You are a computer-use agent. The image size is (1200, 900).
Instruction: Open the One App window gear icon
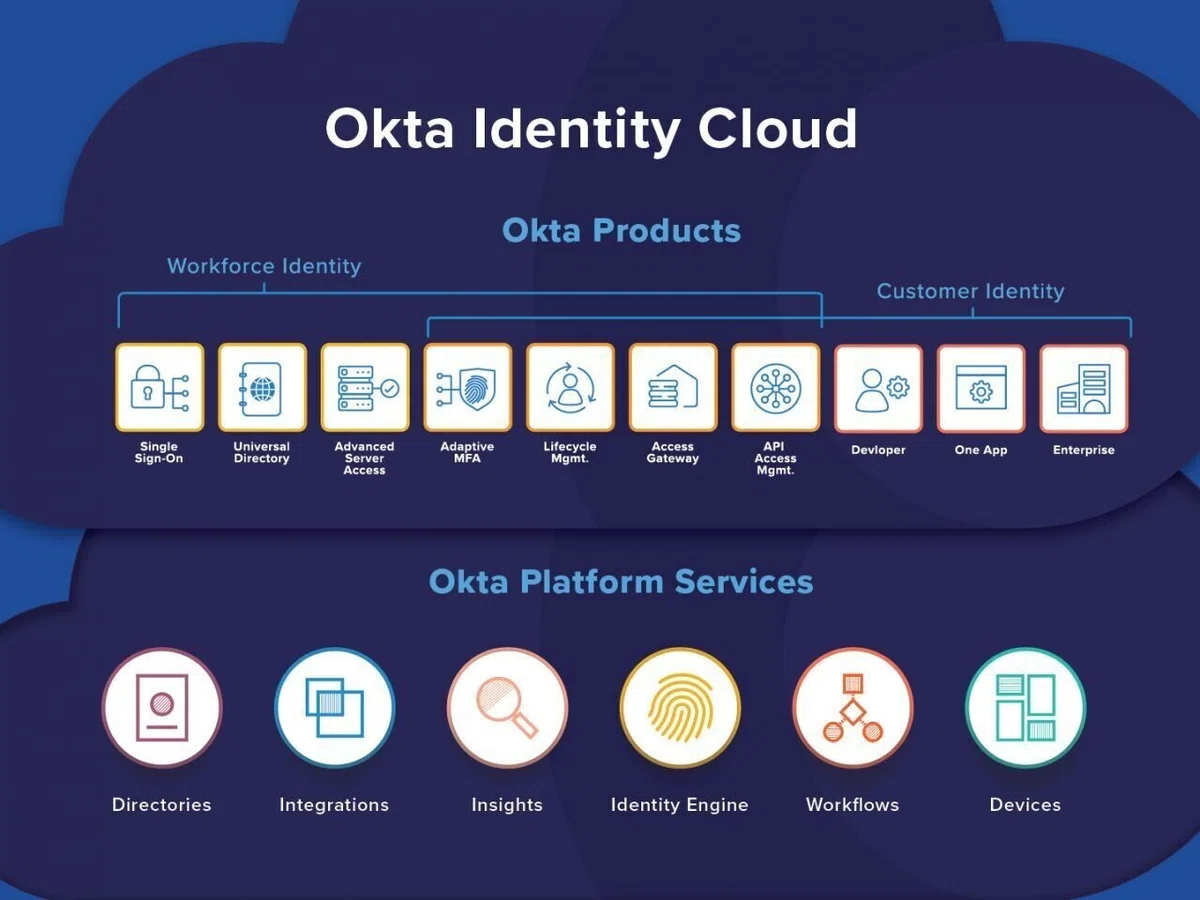point(981,389)
